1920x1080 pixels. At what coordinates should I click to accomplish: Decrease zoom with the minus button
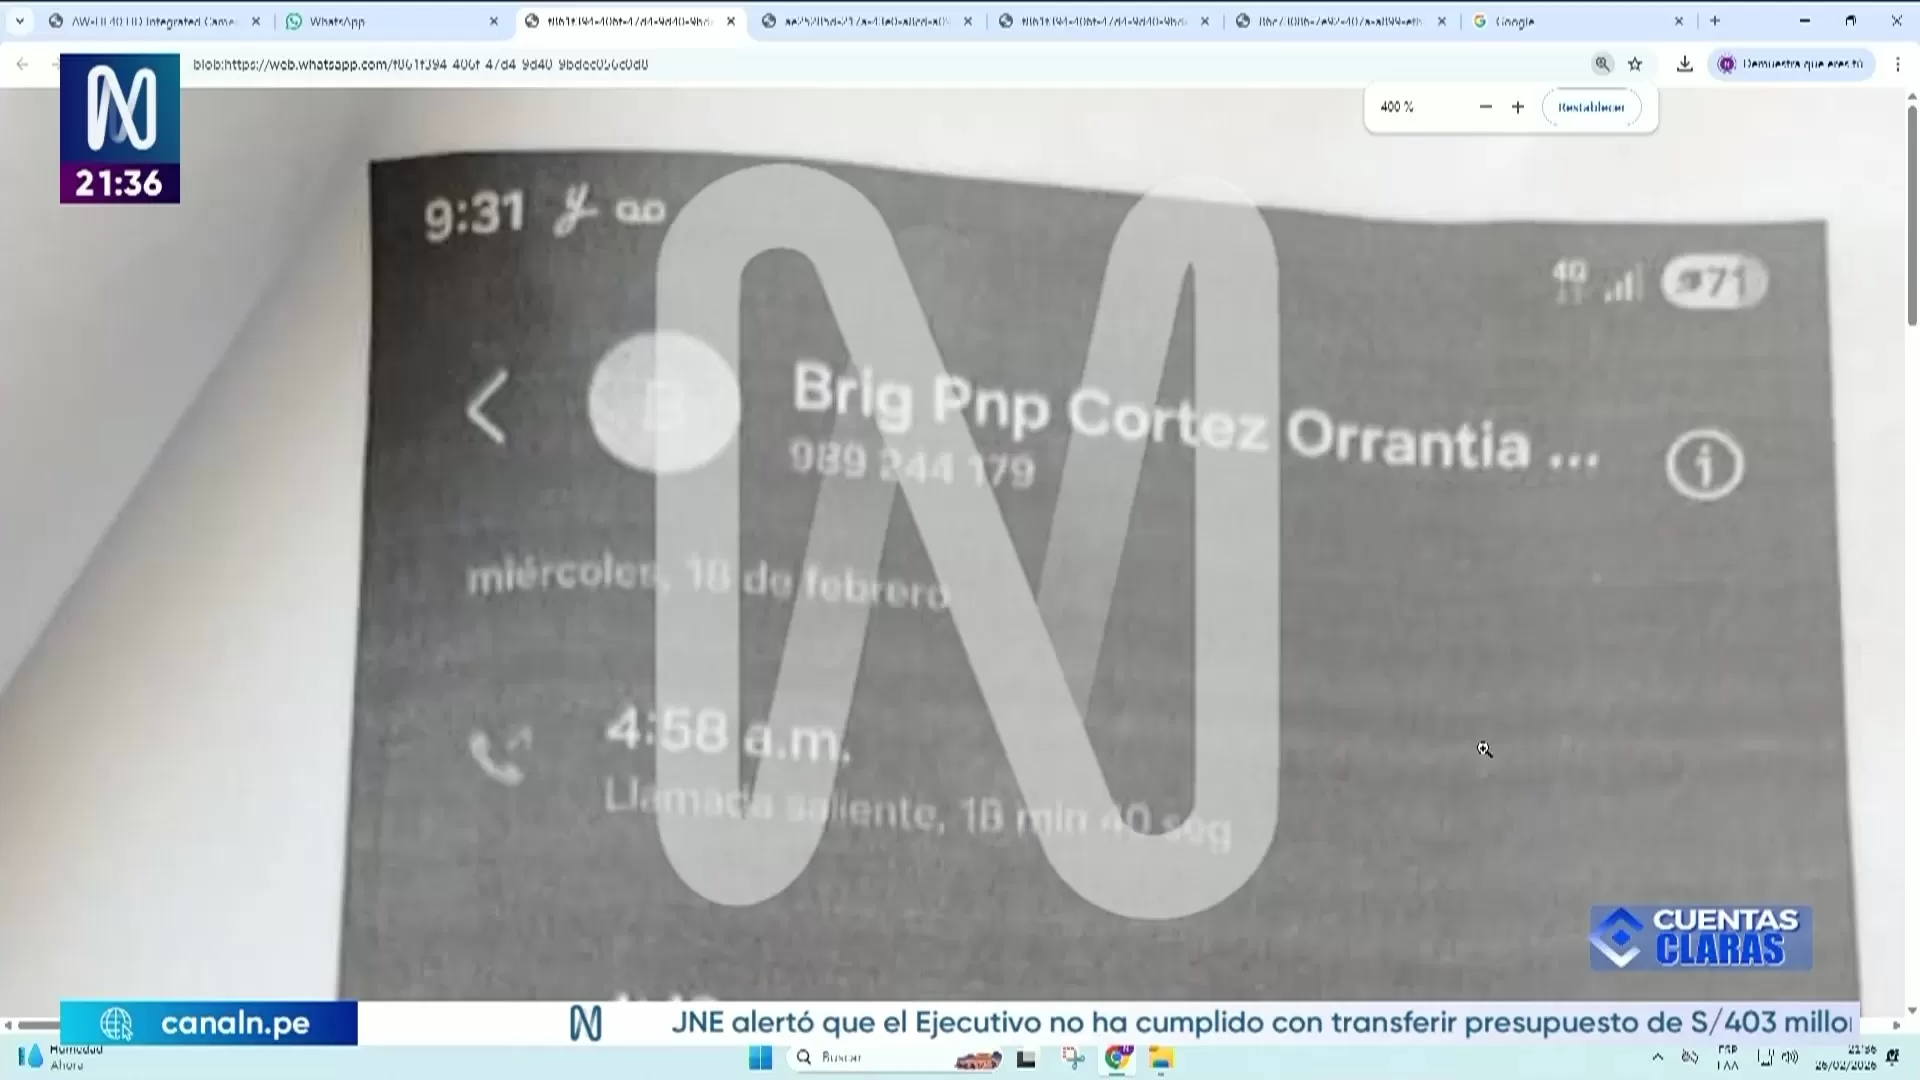[1485, 107]
